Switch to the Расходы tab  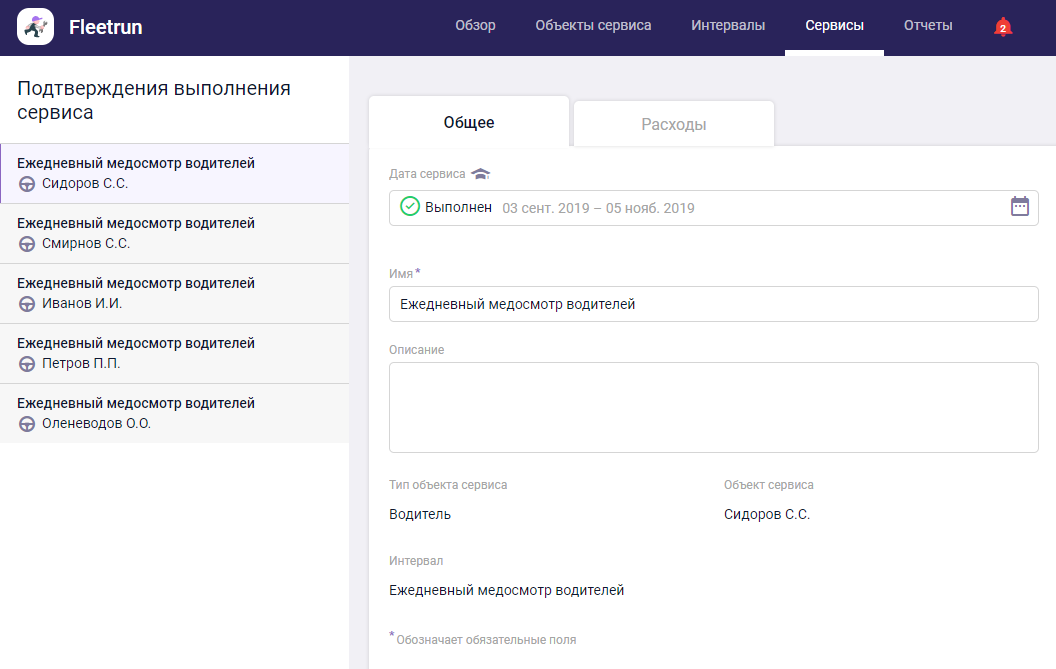point(673,125)
